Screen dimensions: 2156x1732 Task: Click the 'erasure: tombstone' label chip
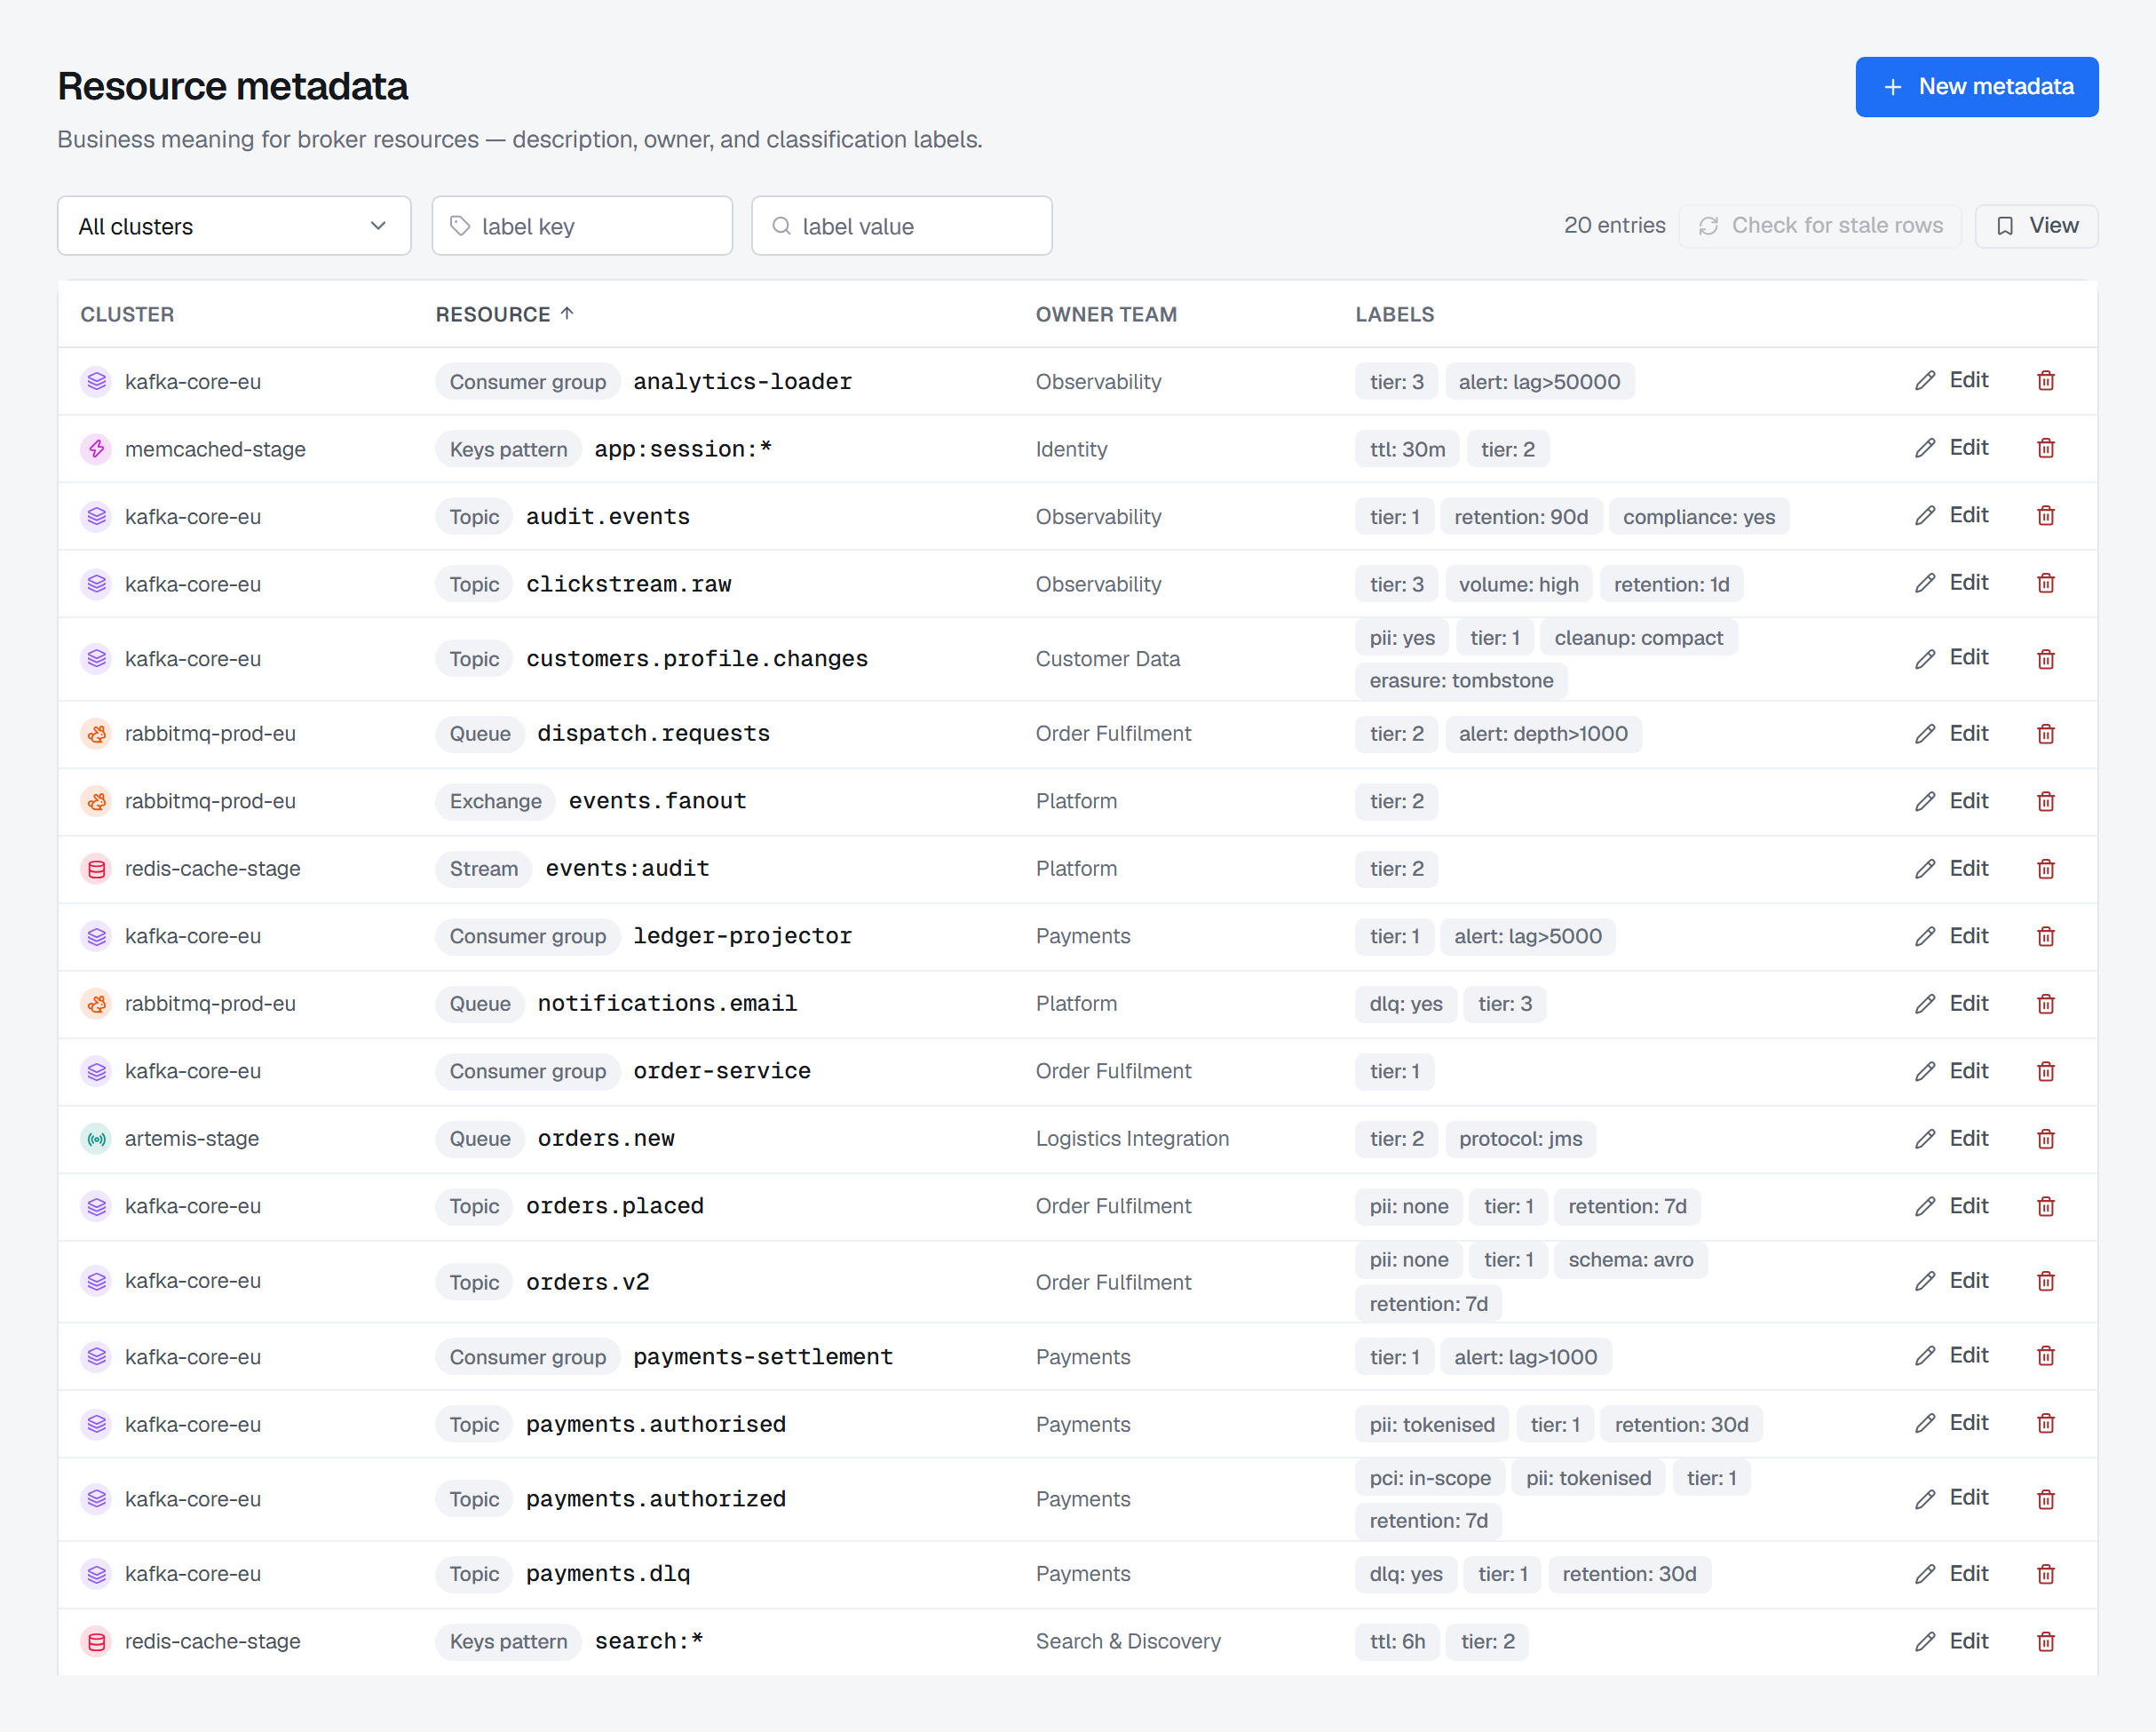[x=1461, y=681]
